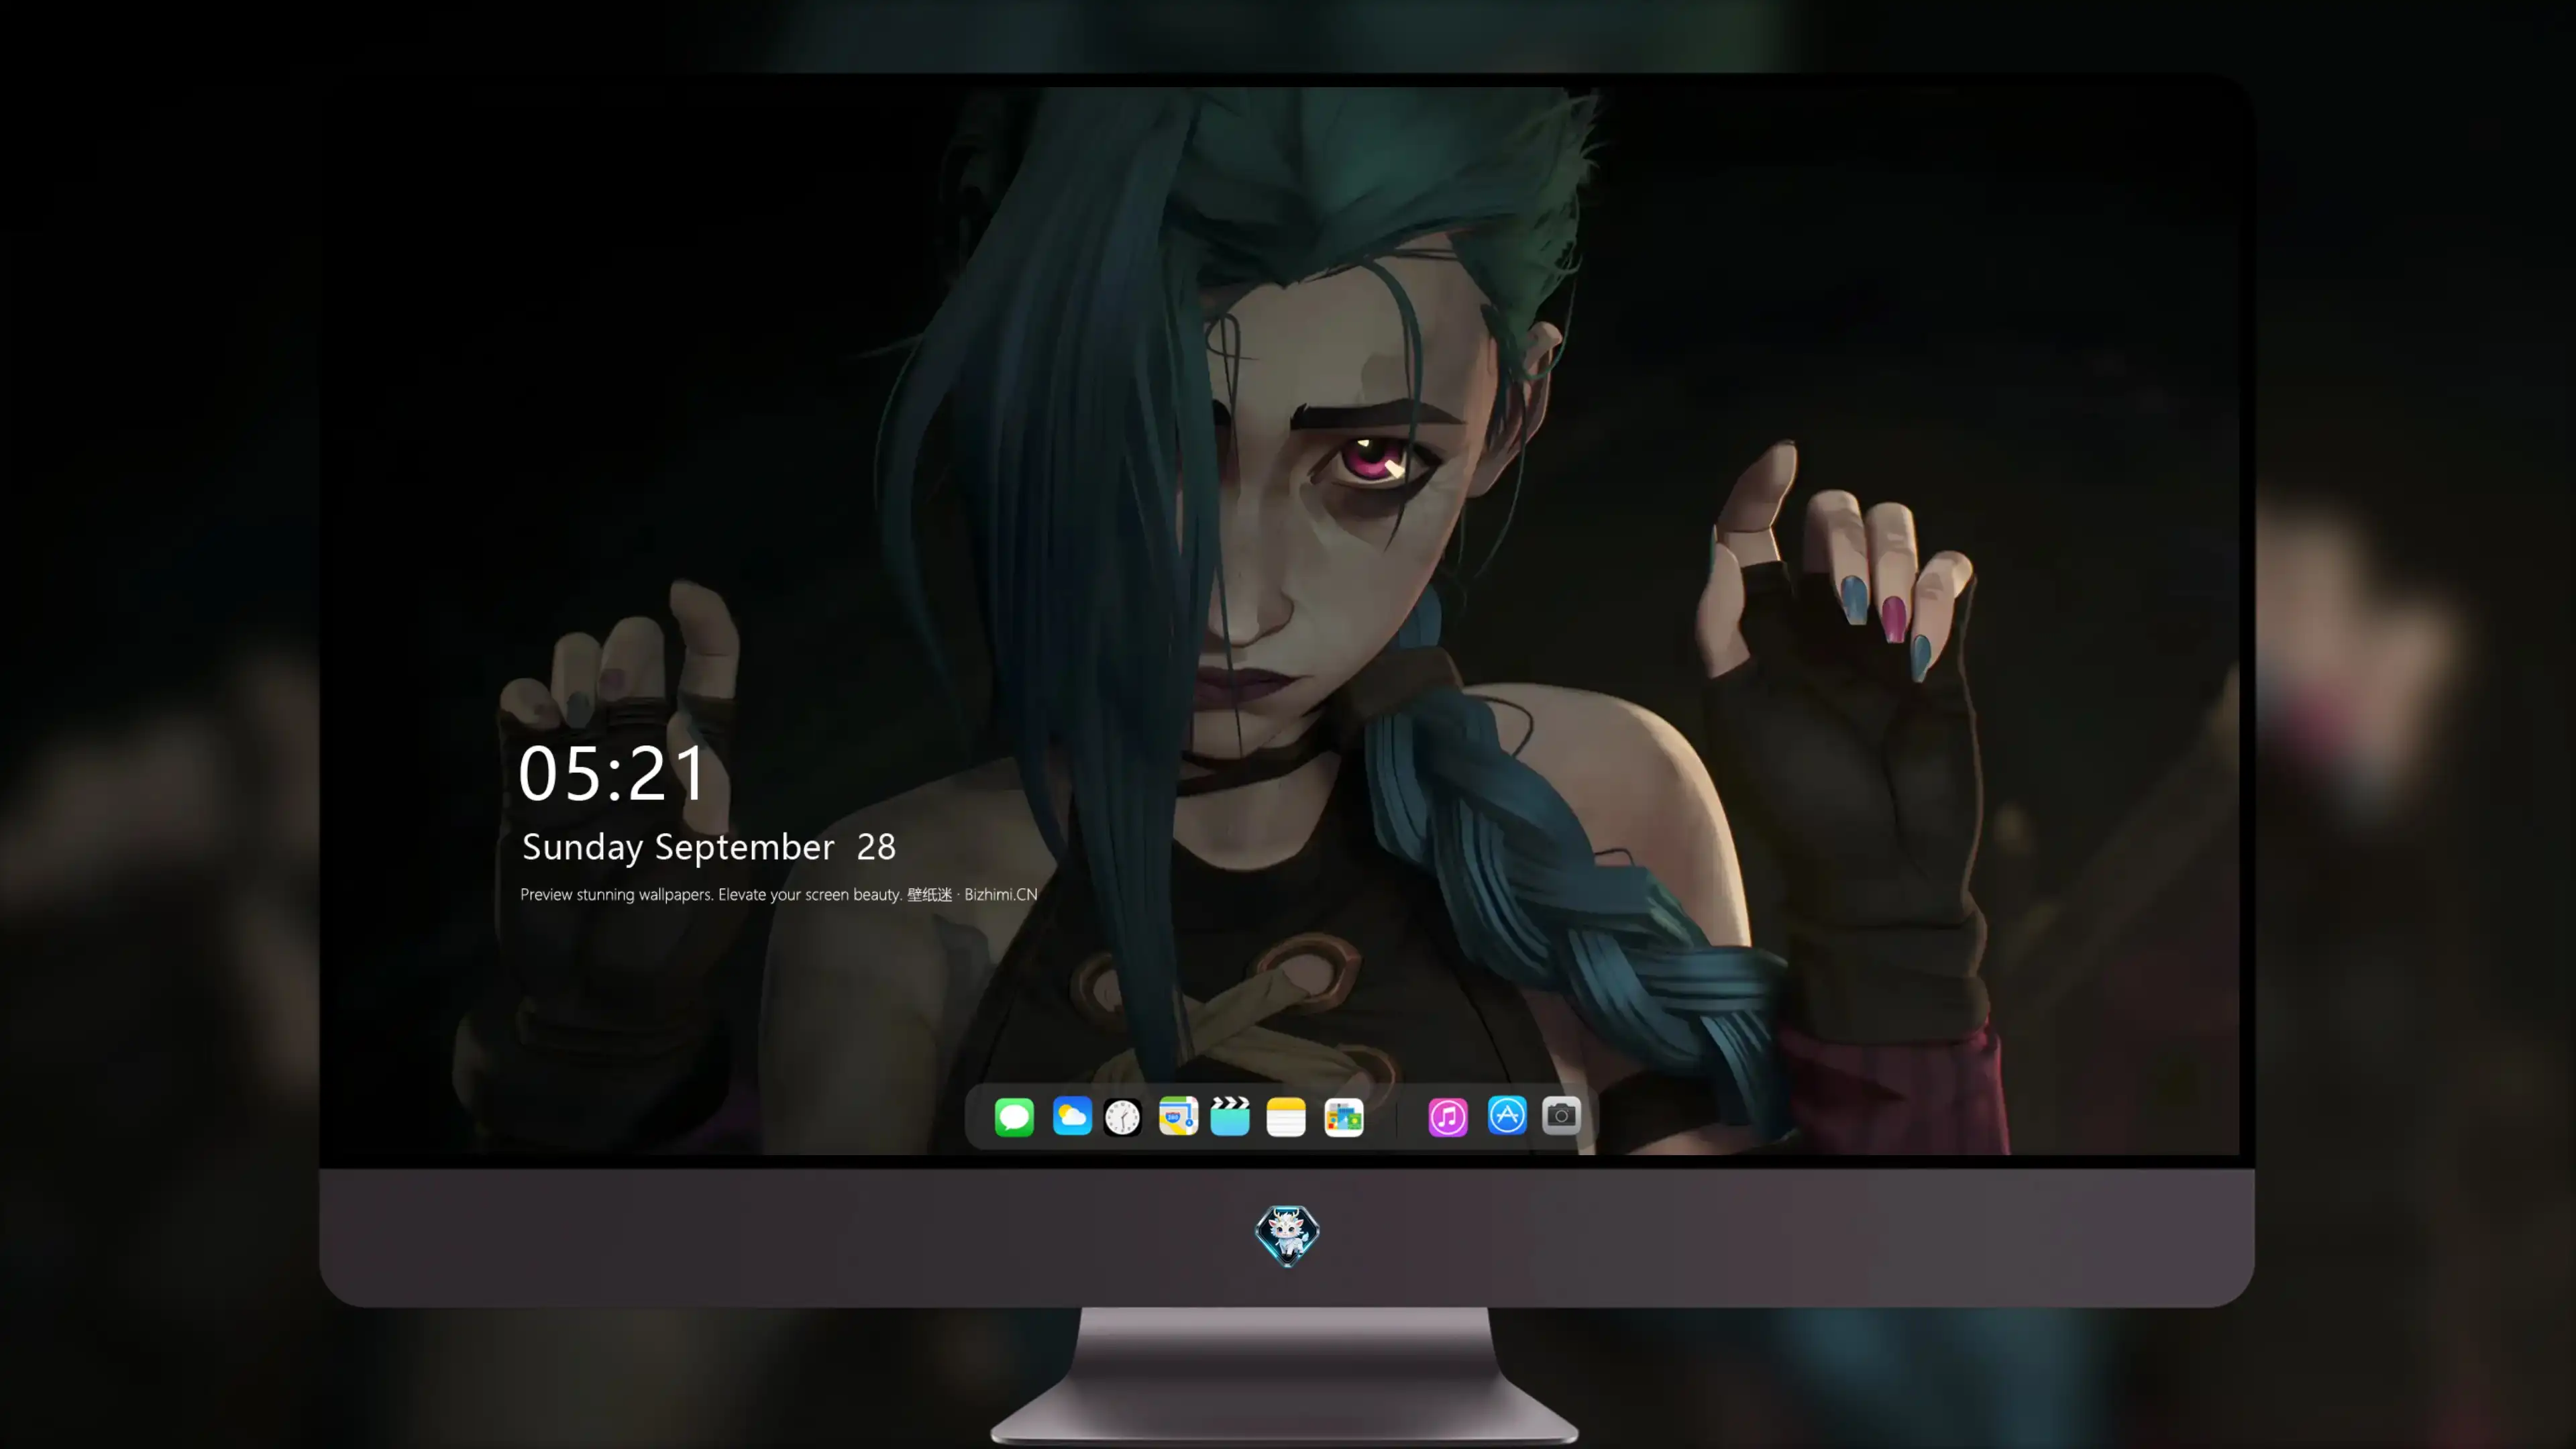2576x1449 pixels.
Task: Open the App Store from the dock
Action: pos(1507,1116)
